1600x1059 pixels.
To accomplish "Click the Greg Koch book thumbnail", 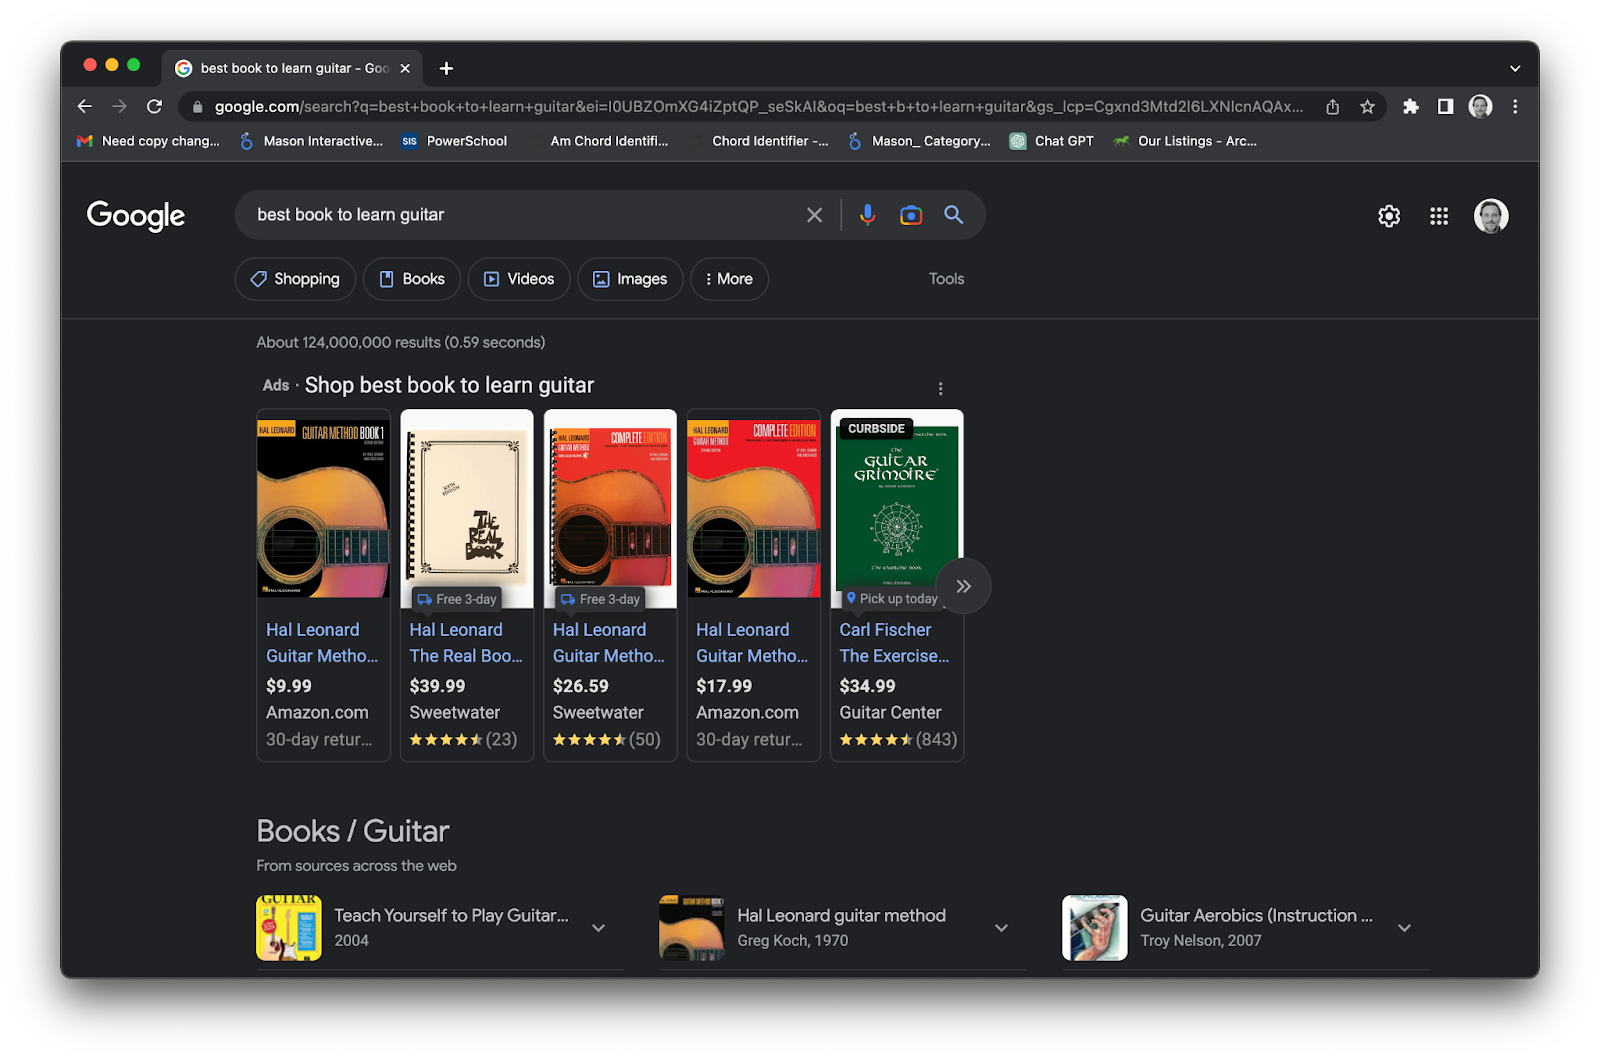I will click(x=692, y=928).
